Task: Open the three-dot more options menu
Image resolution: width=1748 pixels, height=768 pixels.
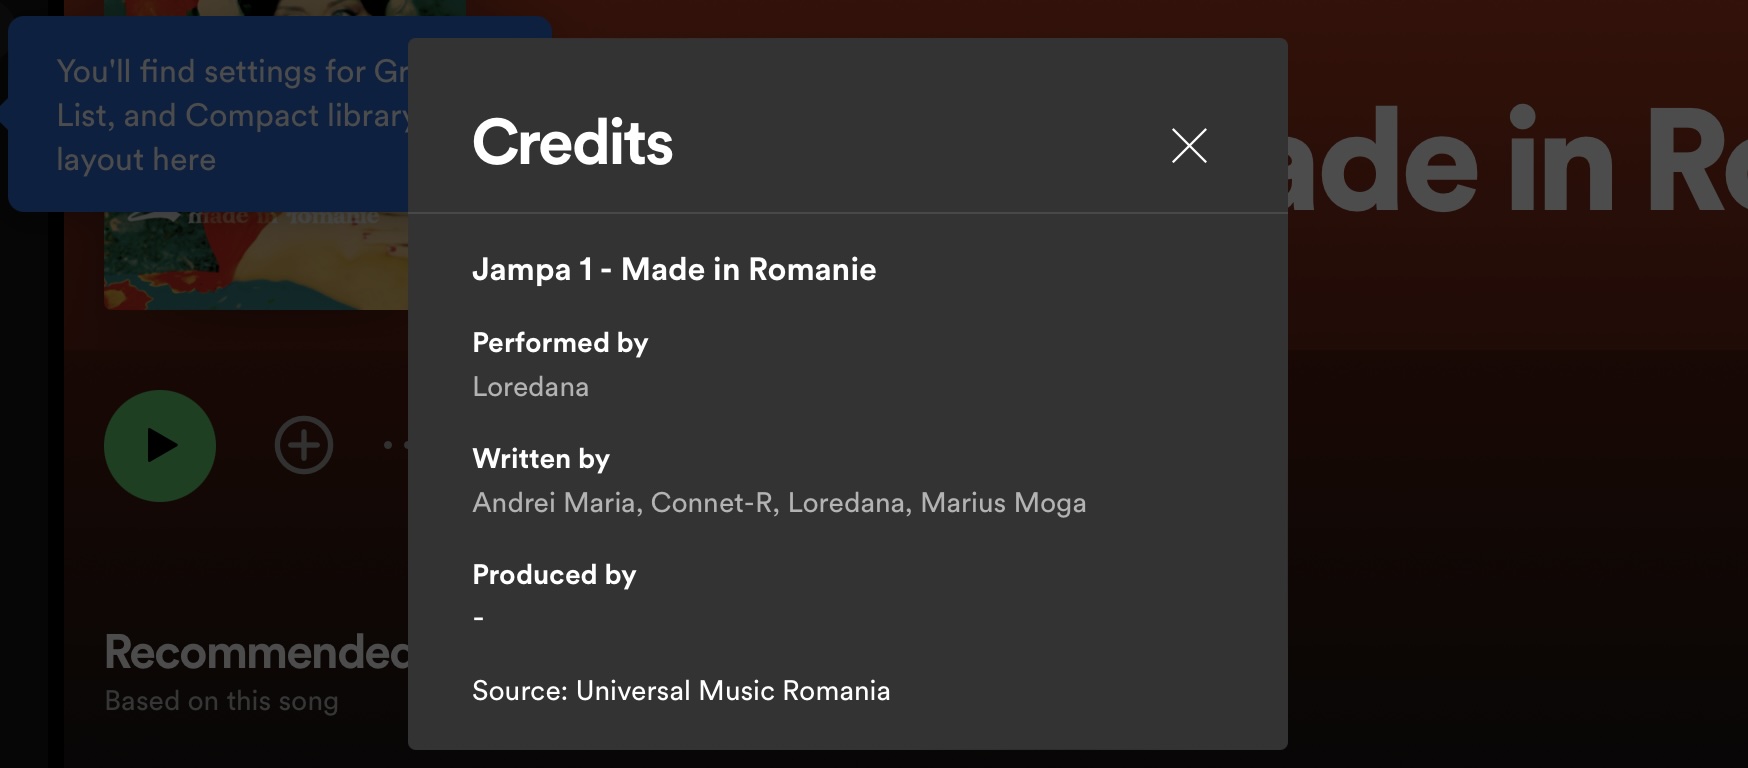Action: point(395,445)
